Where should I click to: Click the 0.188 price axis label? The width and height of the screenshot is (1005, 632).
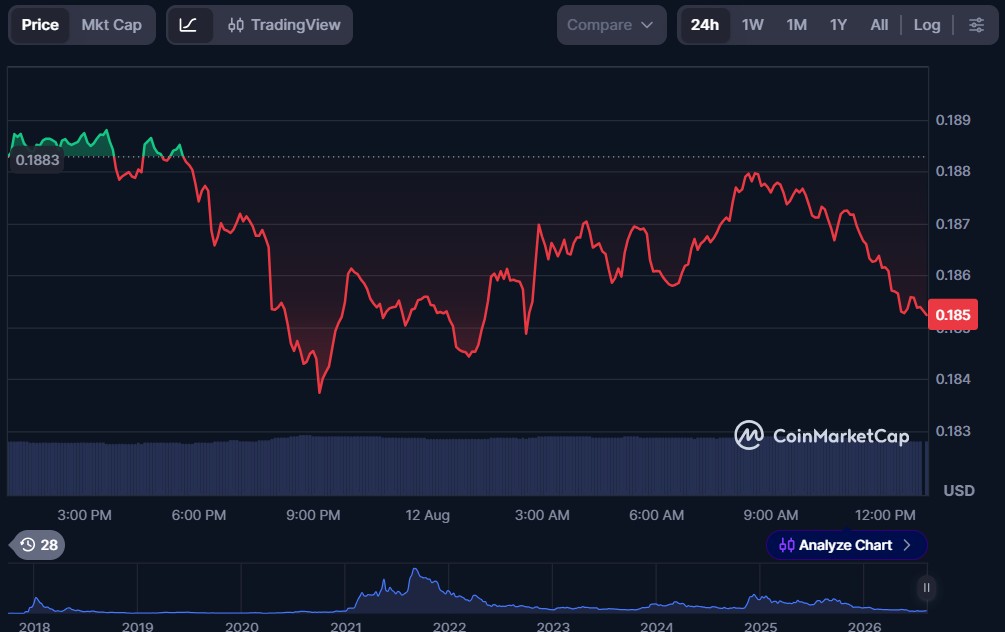tap(953, 171)
